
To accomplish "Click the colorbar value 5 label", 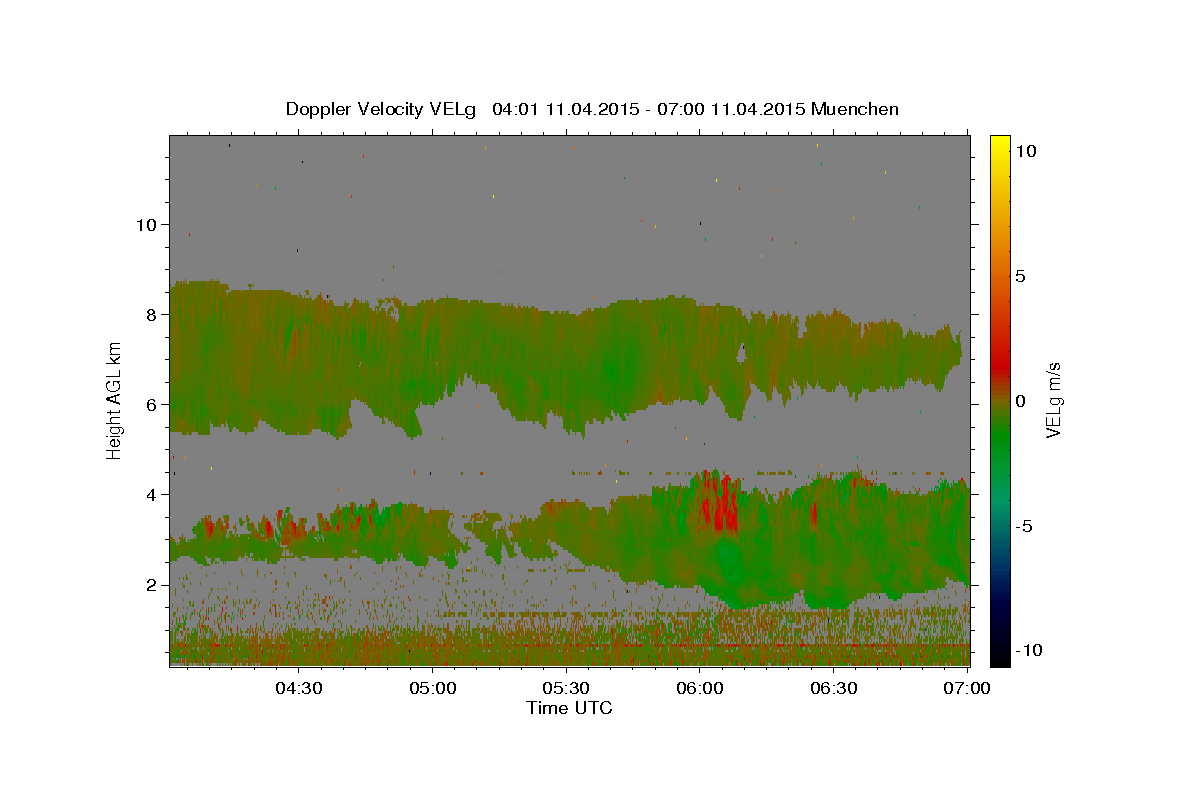I will (1021, 276).
